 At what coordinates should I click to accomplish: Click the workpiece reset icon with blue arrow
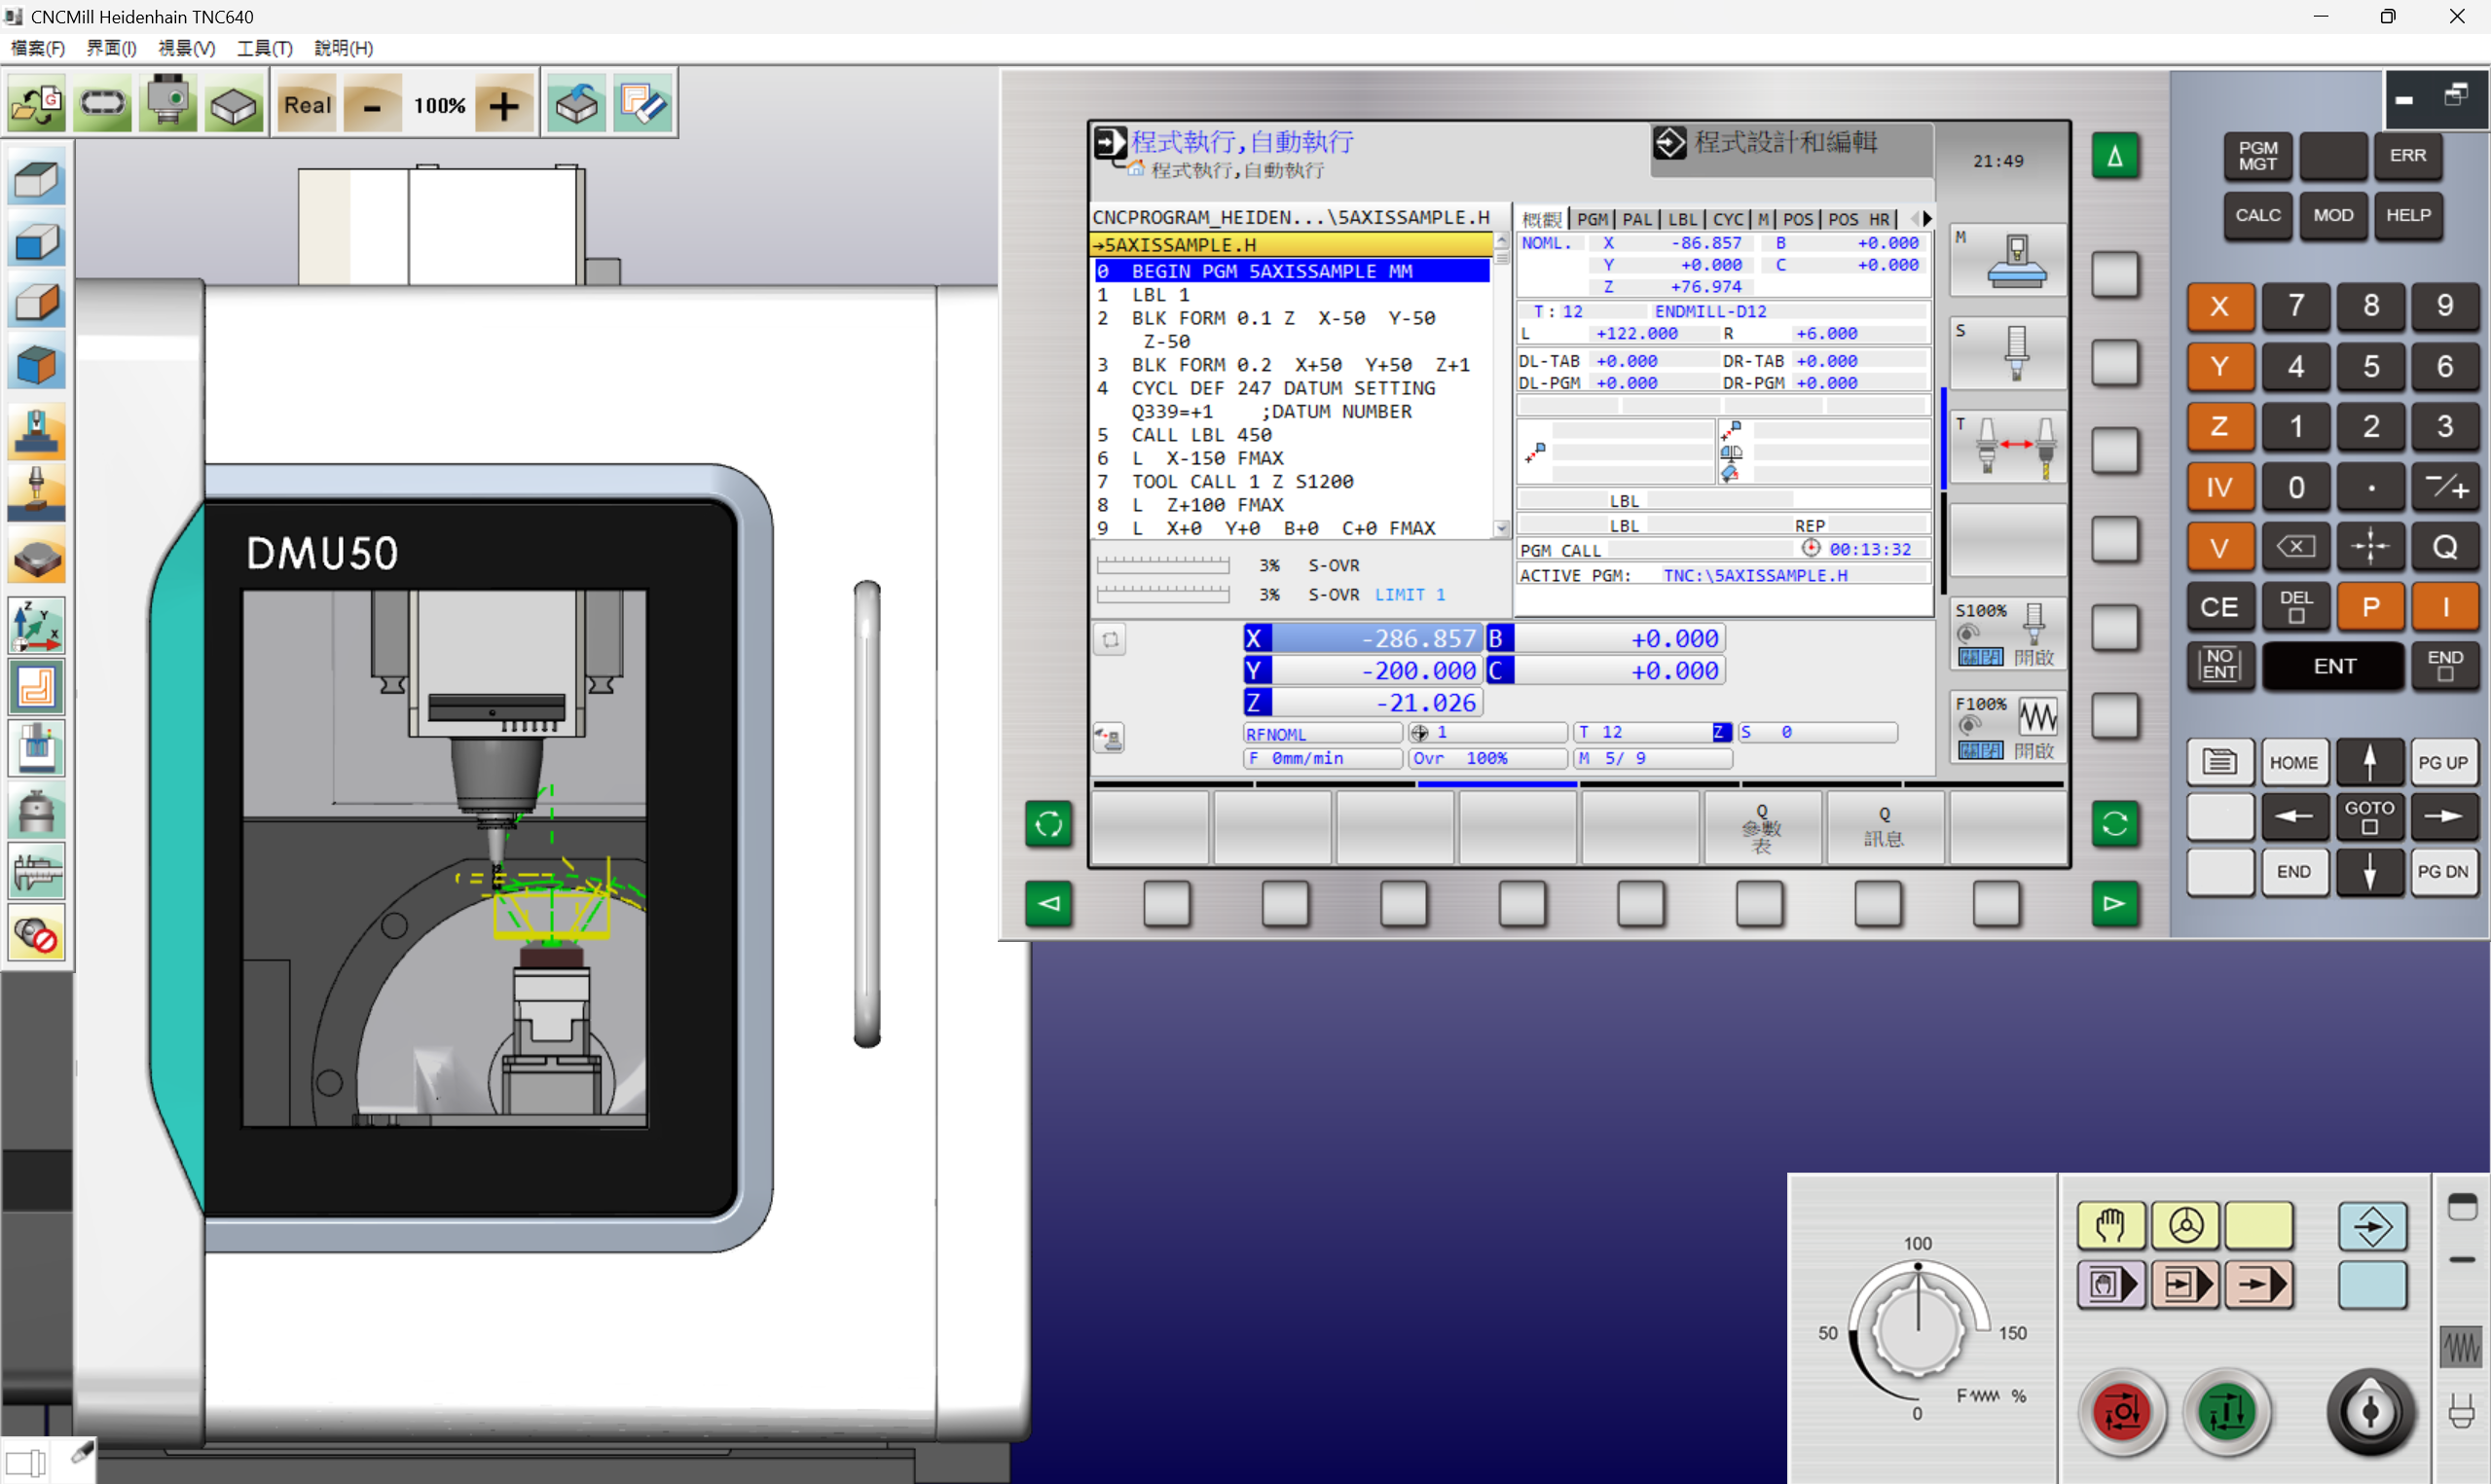pos(577,105)
